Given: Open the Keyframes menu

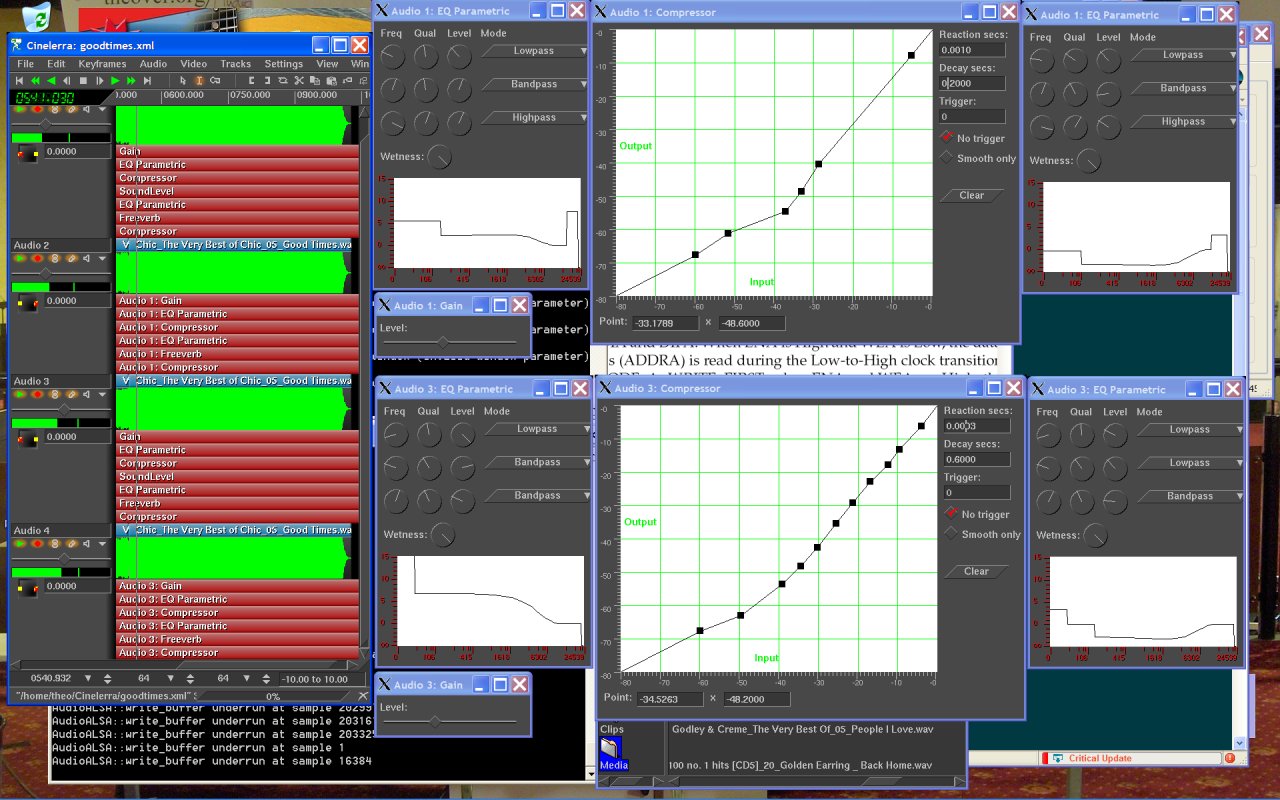Looking at the screenshot, I should (102, 64).
